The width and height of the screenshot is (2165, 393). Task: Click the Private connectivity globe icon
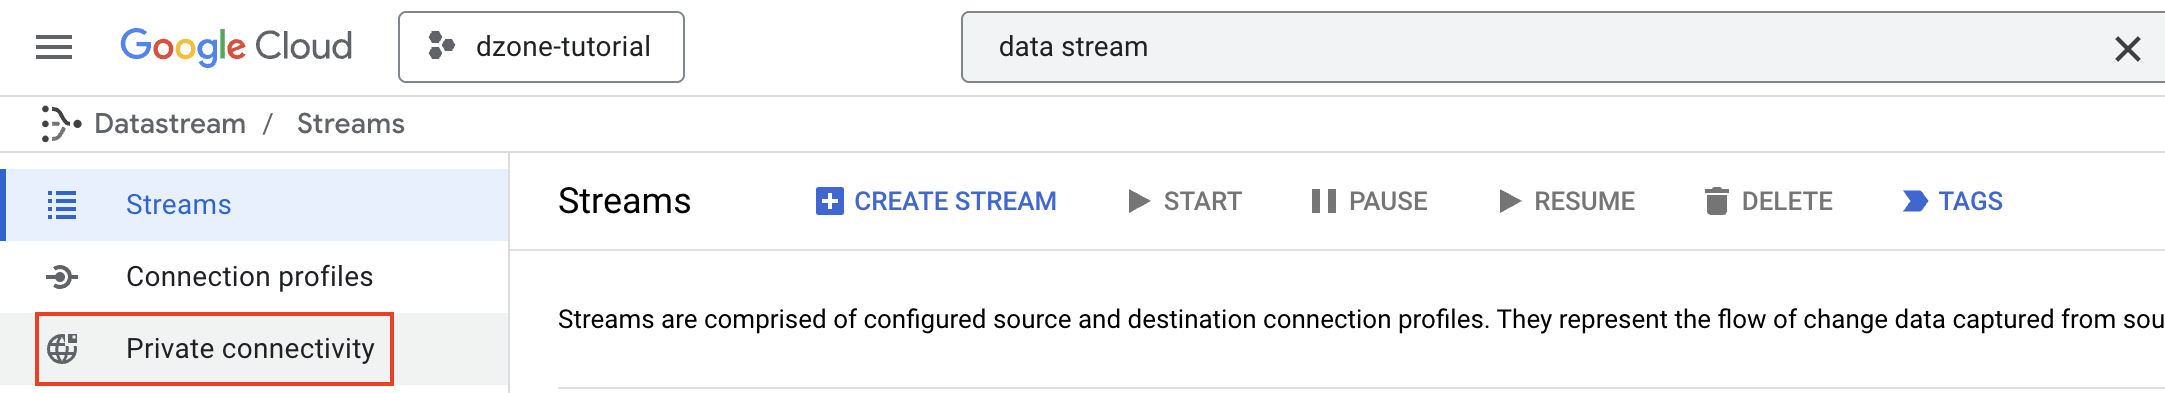[62, 349]
